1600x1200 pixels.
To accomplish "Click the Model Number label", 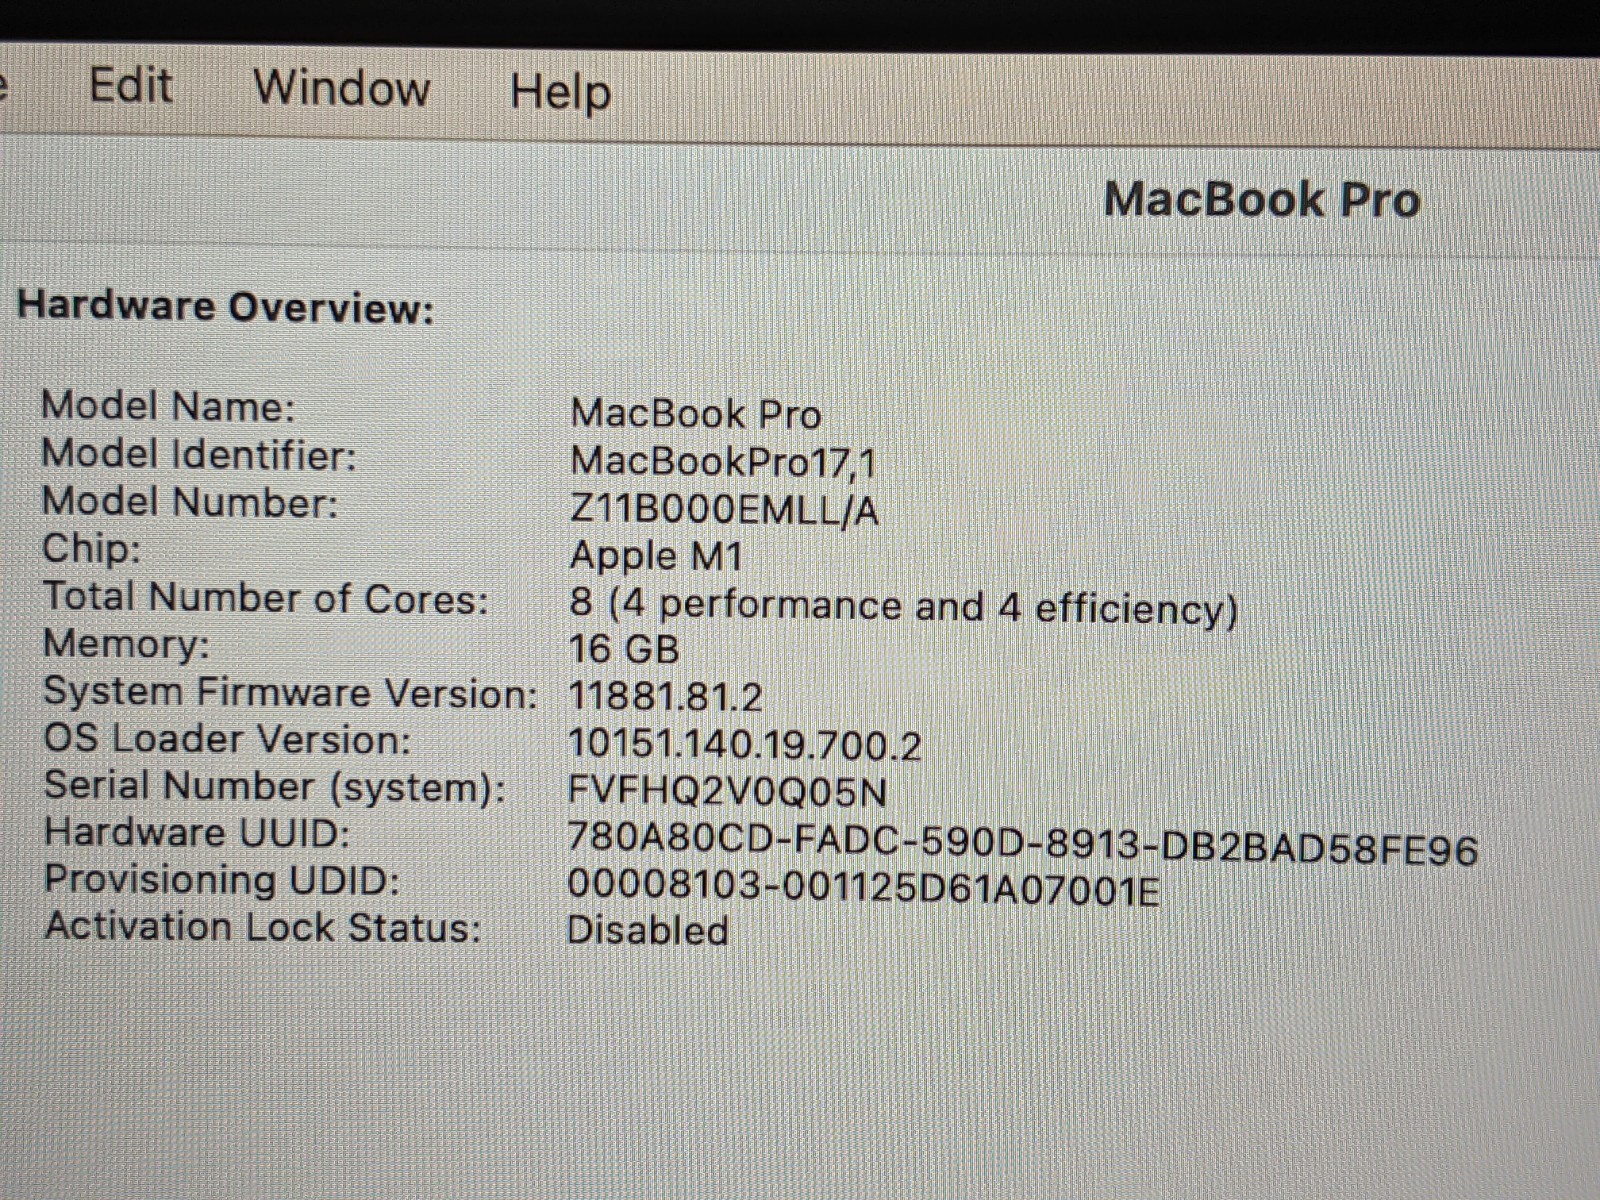I will pos(190,502).
